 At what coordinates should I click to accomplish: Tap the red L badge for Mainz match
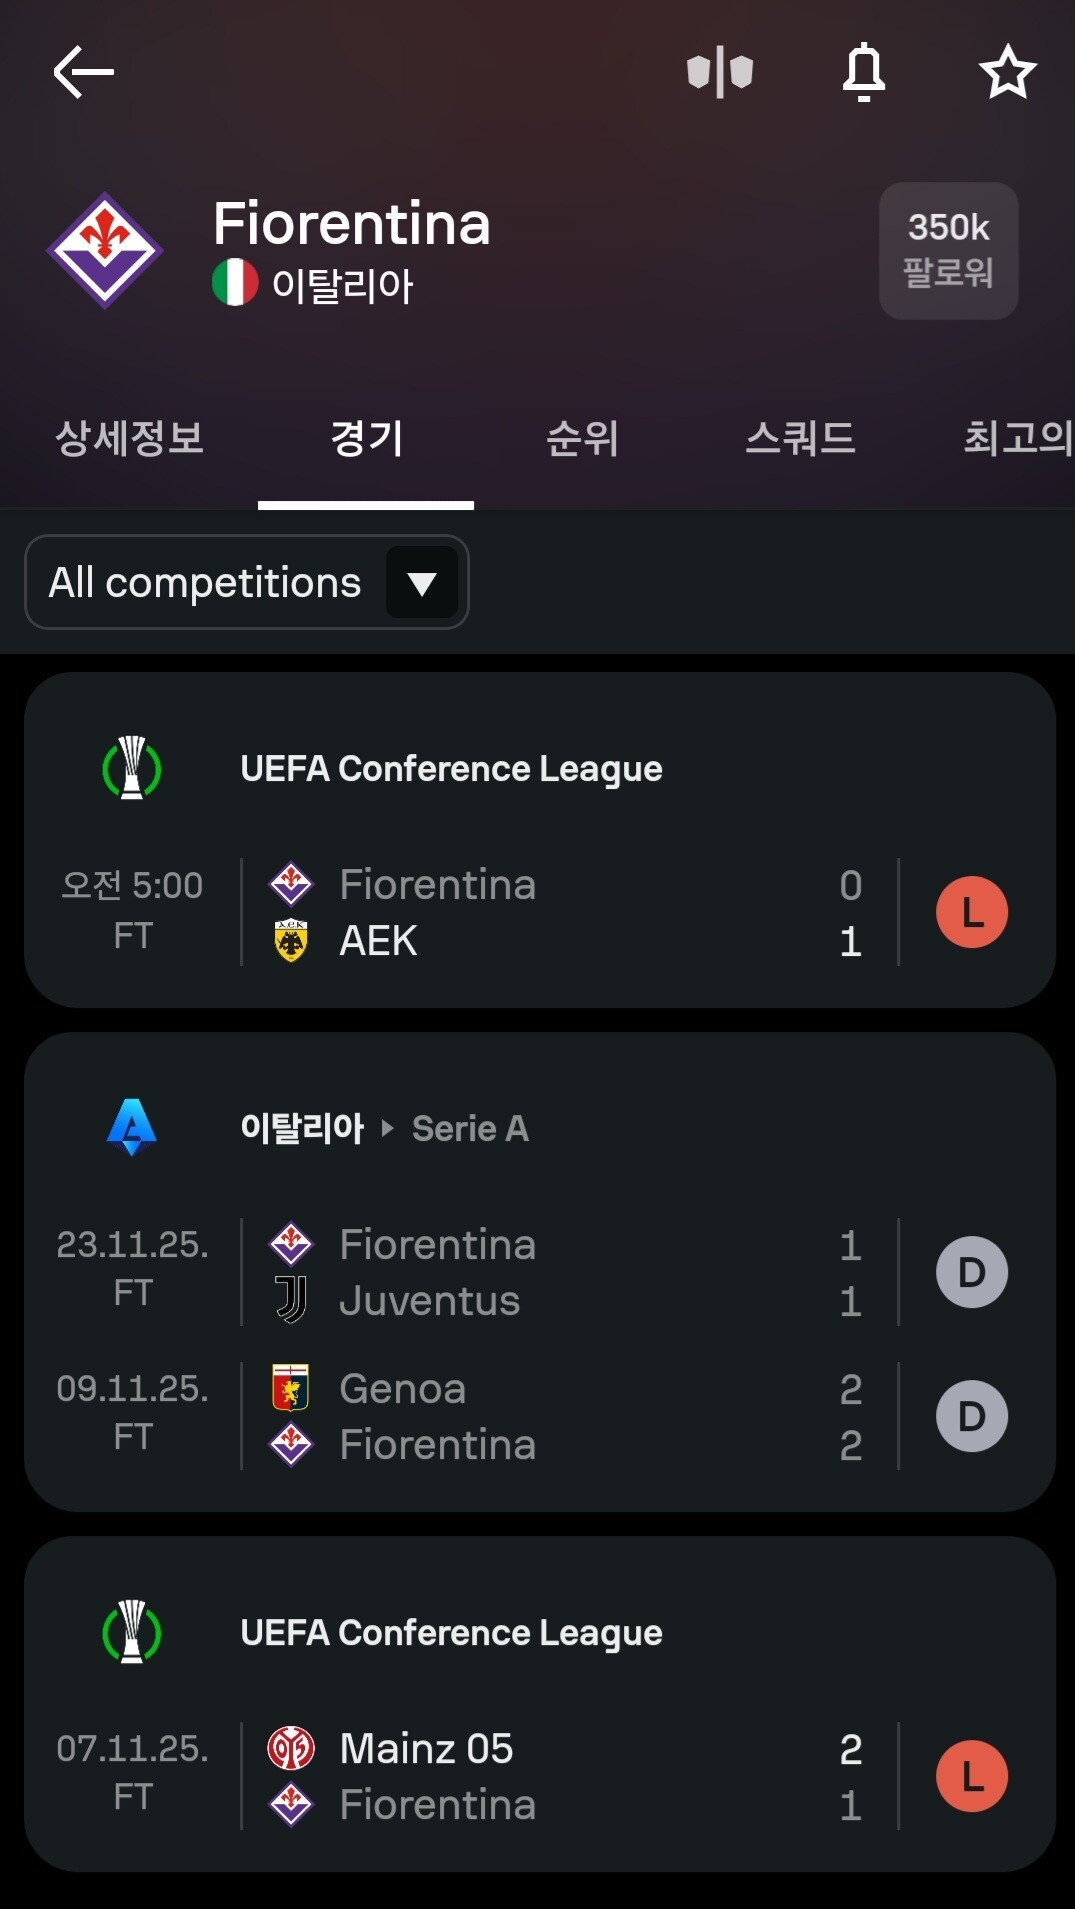click(x=971, y=1776)
